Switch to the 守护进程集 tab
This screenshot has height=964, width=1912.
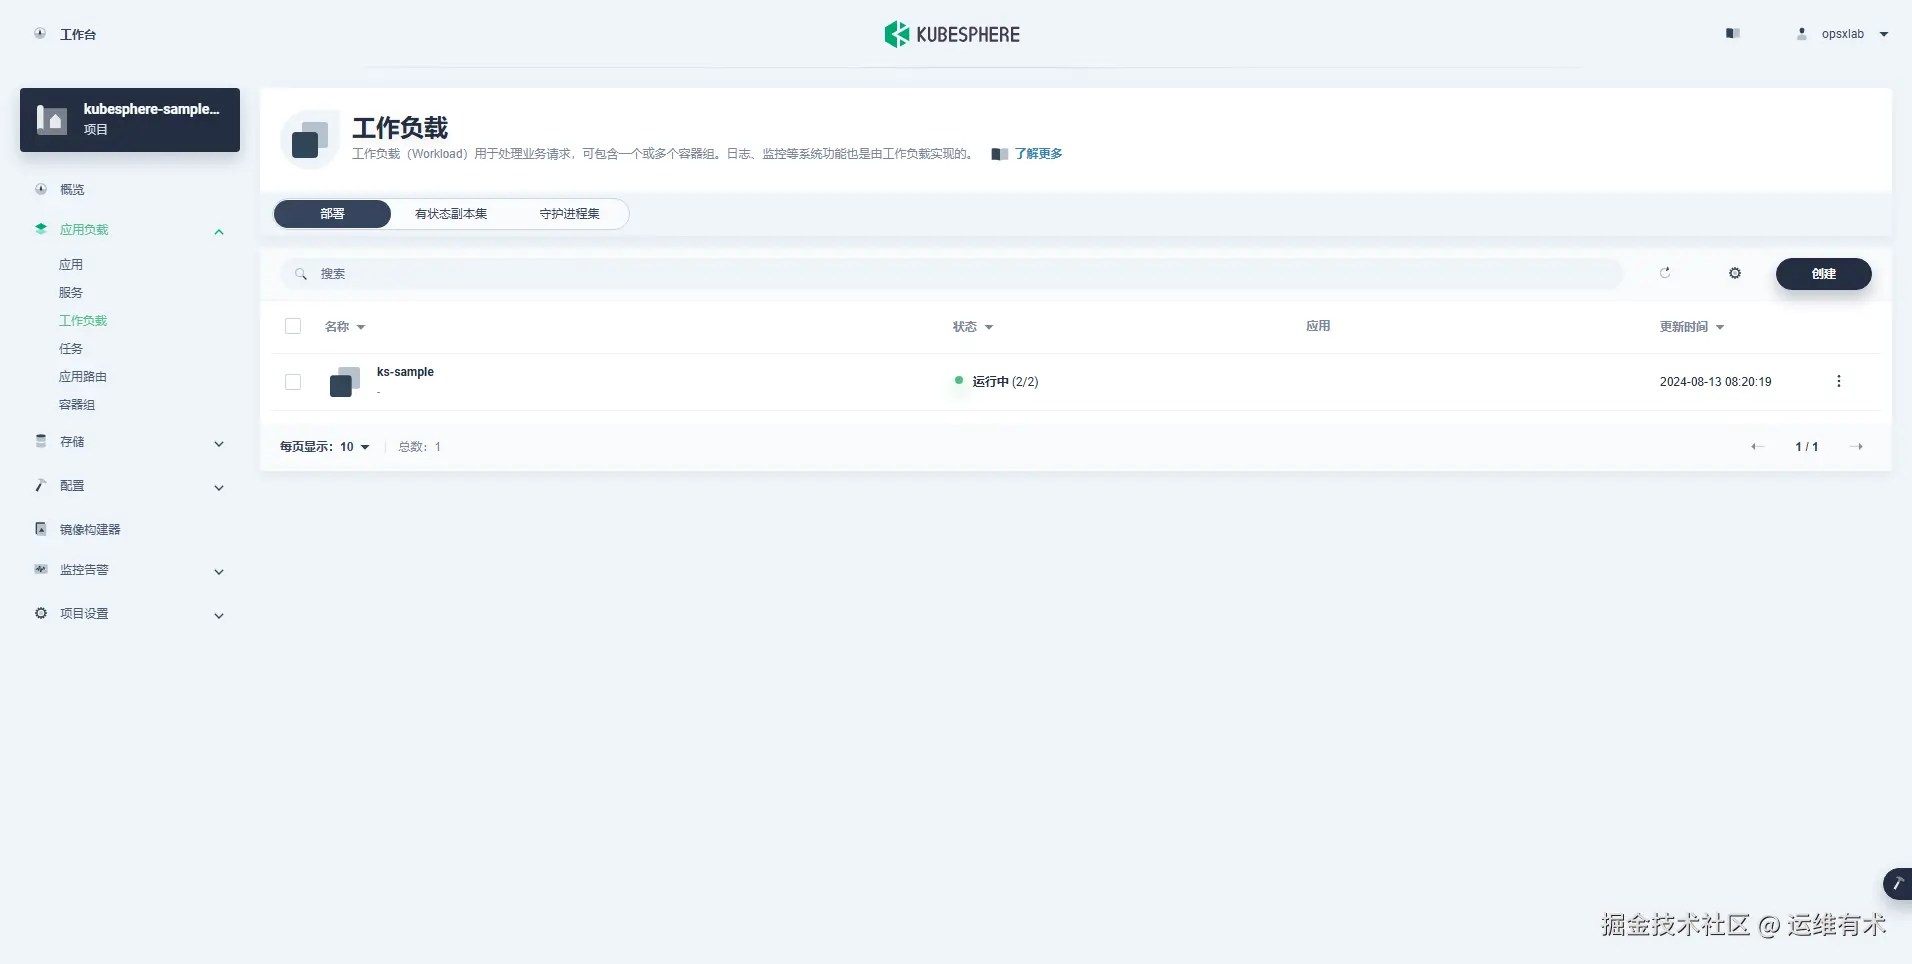(x=568, y=213)
